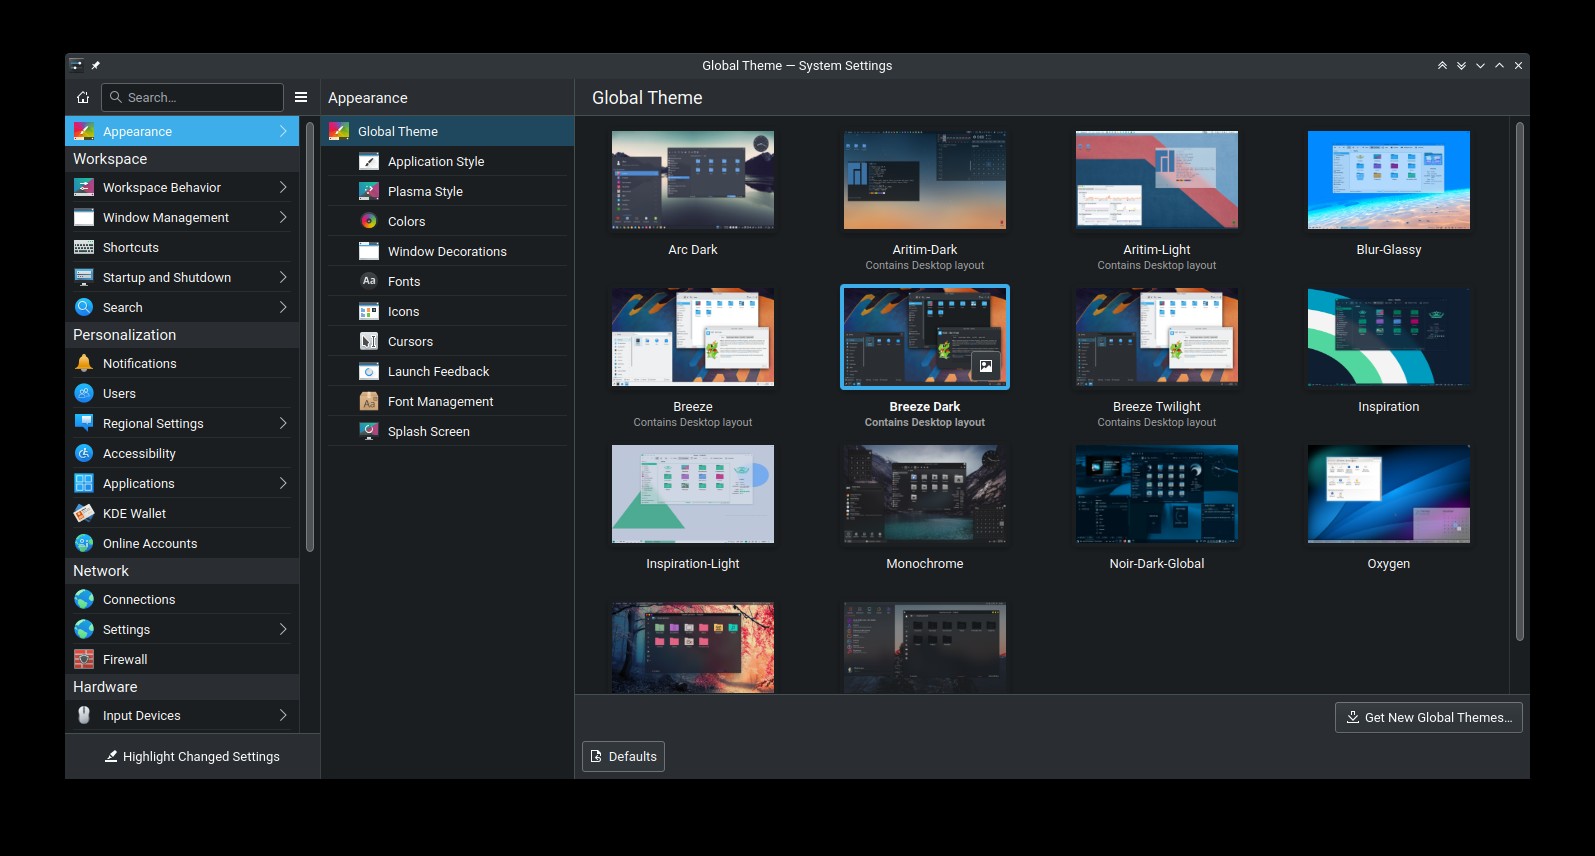
Task: Click the Users icon
Action: pyautogui.click(x=84, y=393)
